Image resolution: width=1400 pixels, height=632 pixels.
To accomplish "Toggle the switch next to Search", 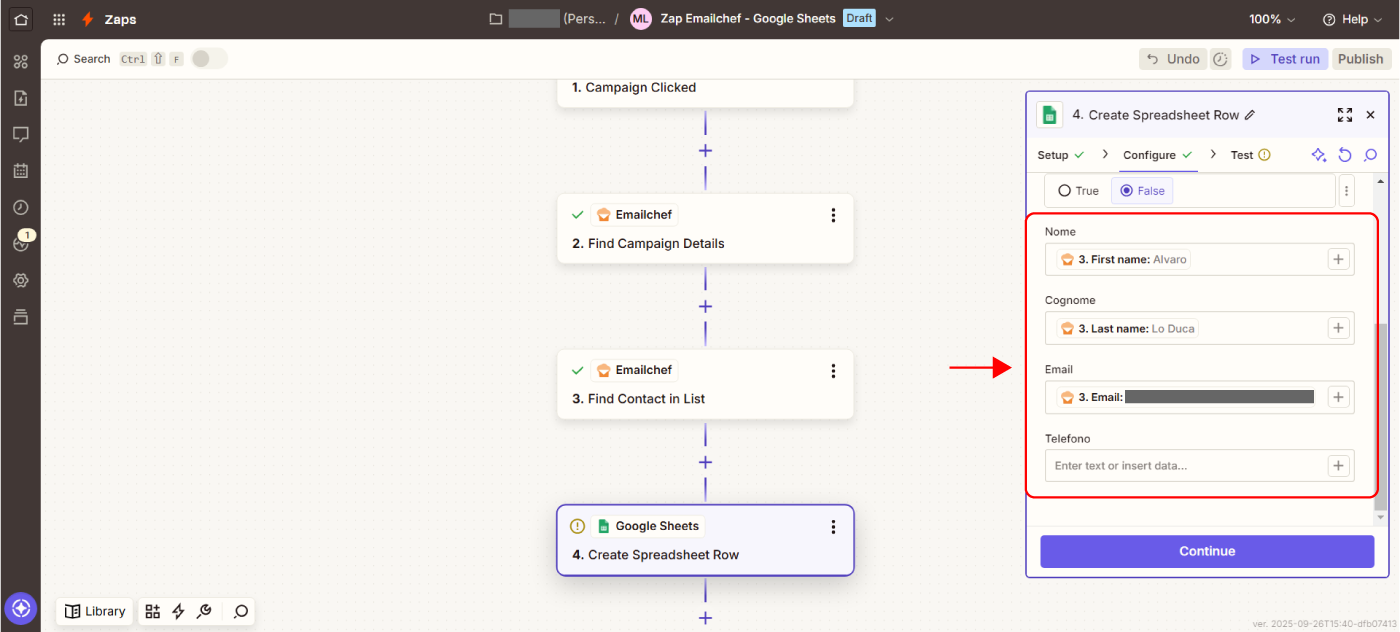I will [209, 59].
